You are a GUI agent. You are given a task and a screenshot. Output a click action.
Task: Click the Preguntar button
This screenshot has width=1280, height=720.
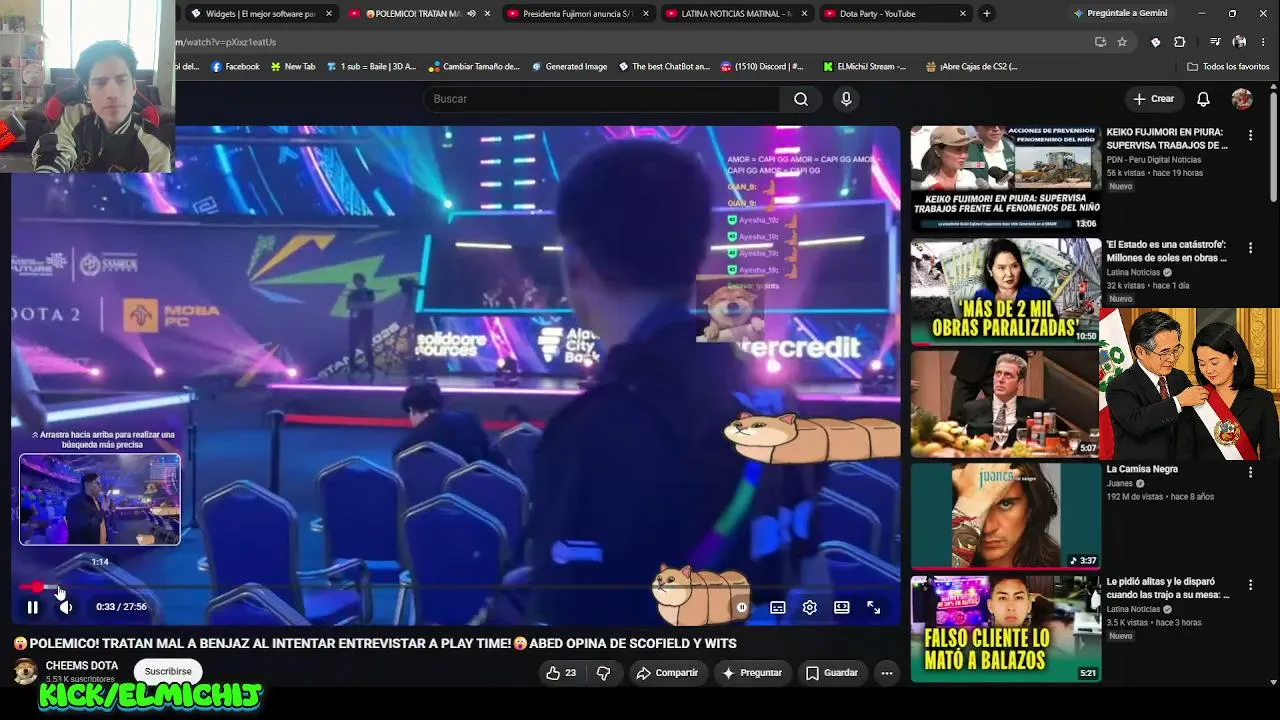coord(752,673)
